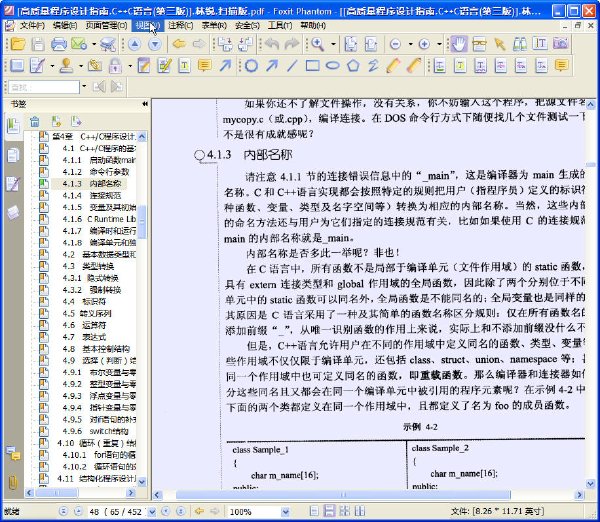Click into the find text input field
The height and width of the screenshot is (522, 600).
44,87
